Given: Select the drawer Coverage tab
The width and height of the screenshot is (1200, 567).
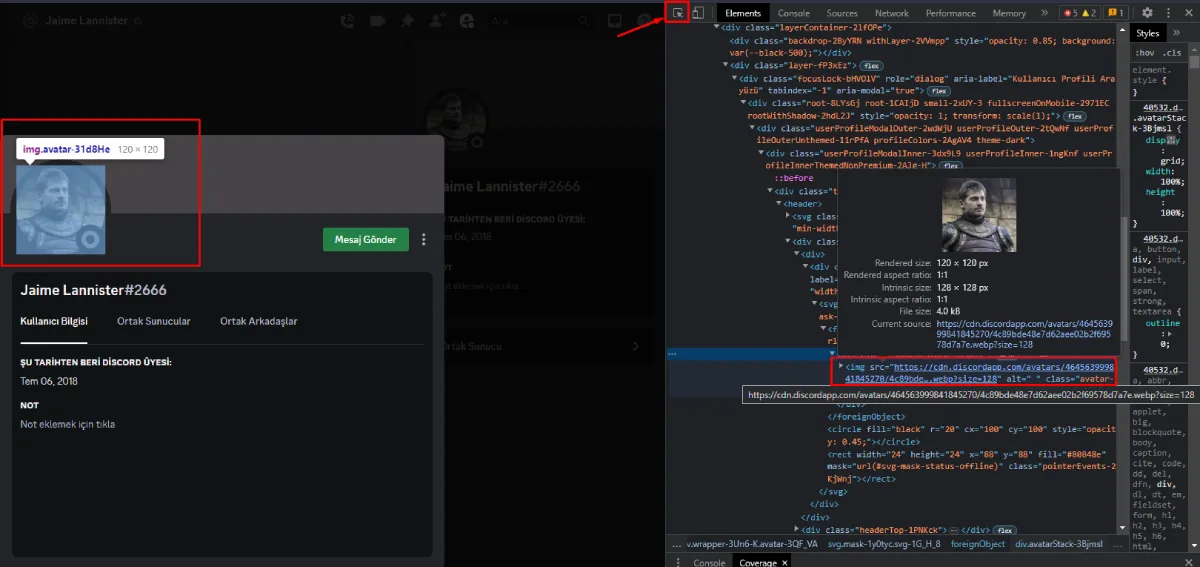Looking at the screenshot, I should coord(757,562).
